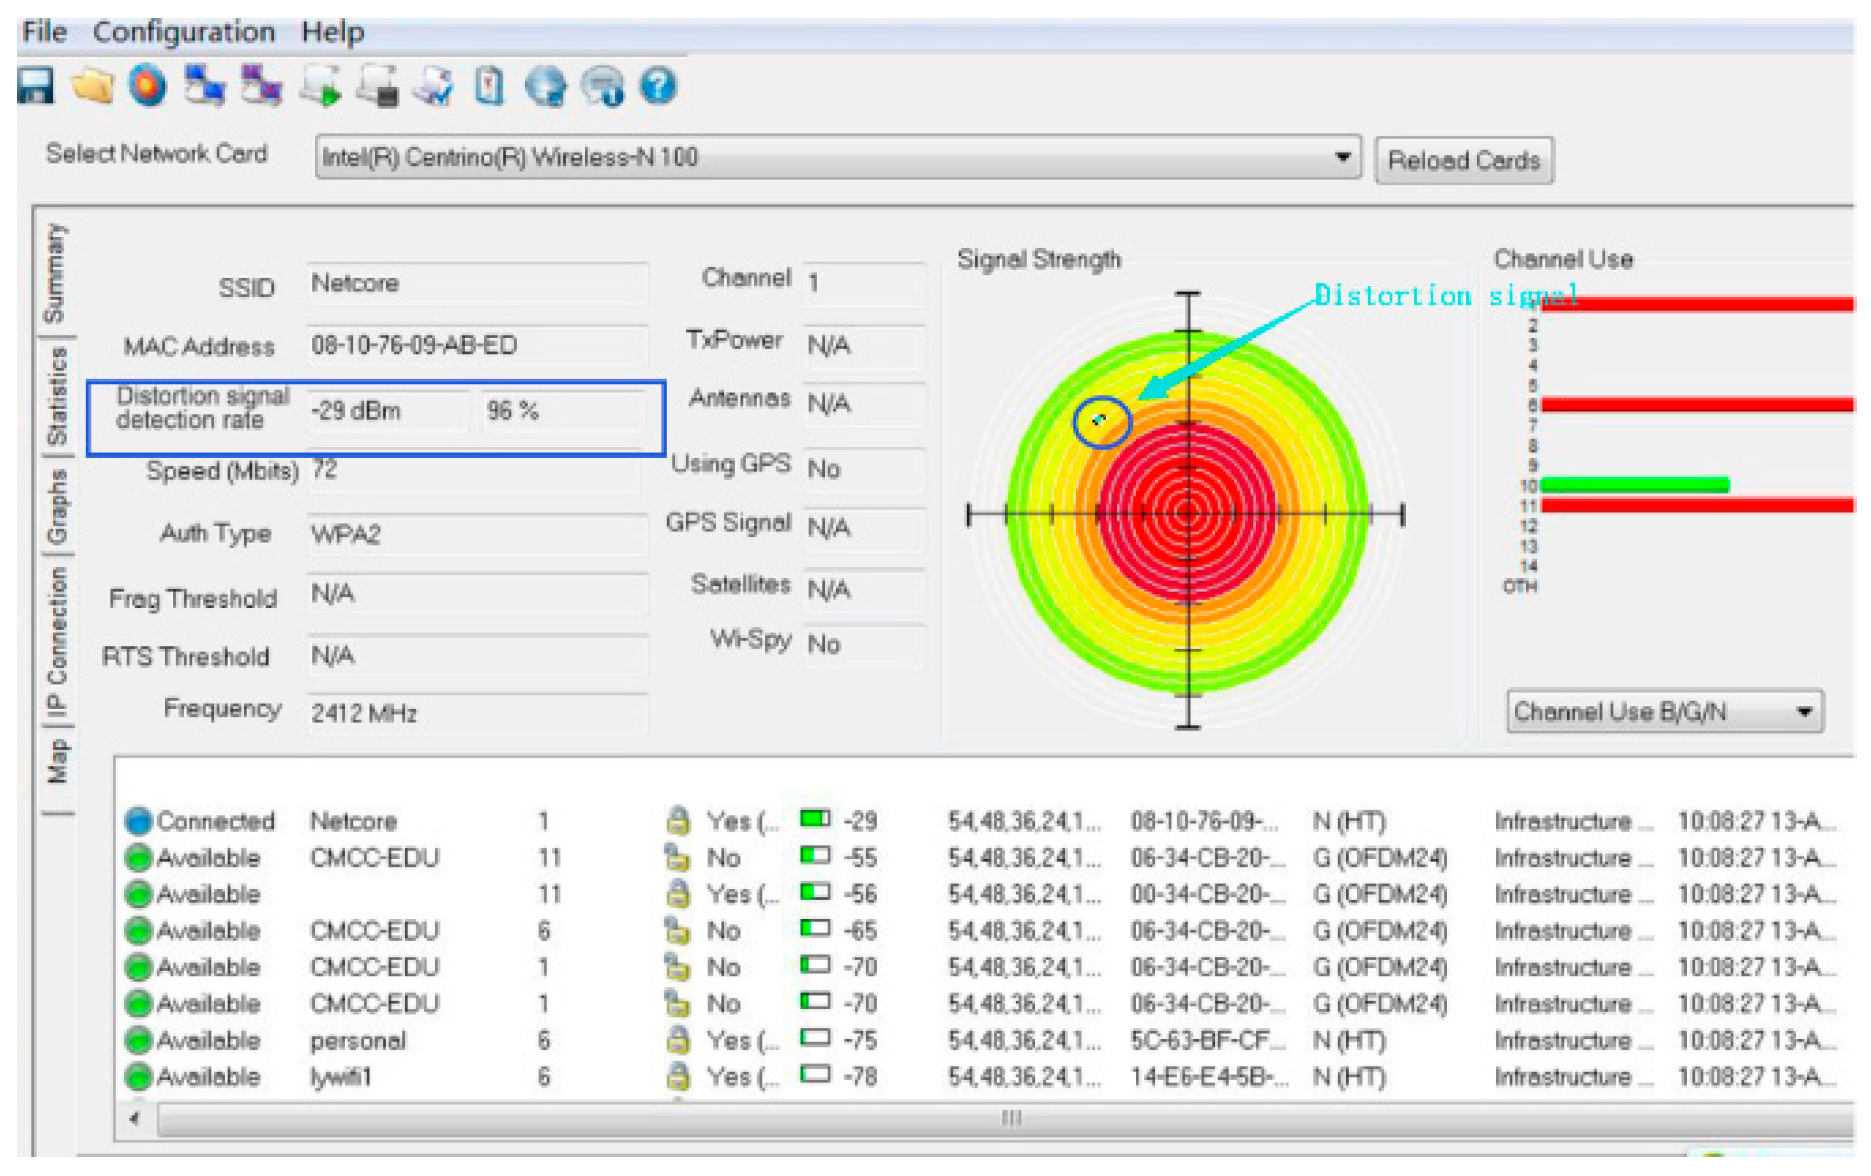Click the blue network connection toolbar icon
Image resolution: width=1871 pixels, height=1176 pixels.
[204, 86]
